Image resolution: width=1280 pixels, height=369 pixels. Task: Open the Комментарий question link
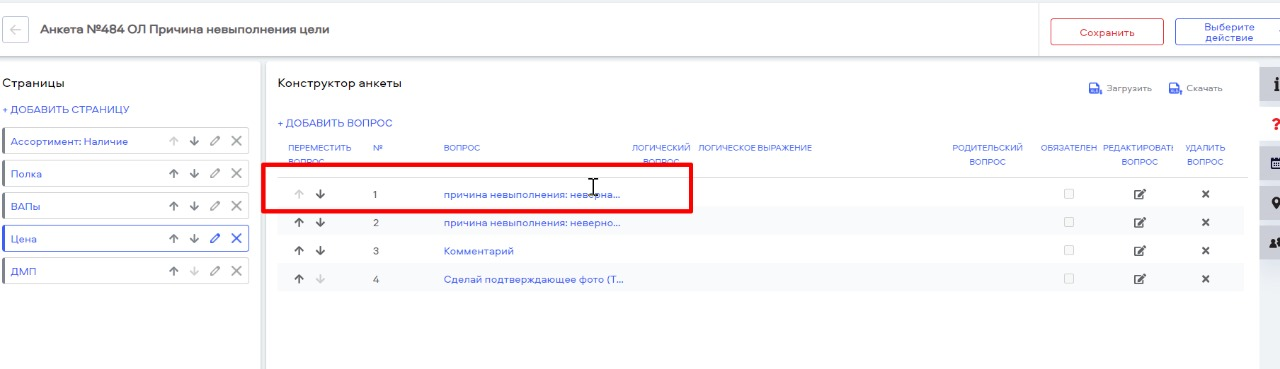478,251
